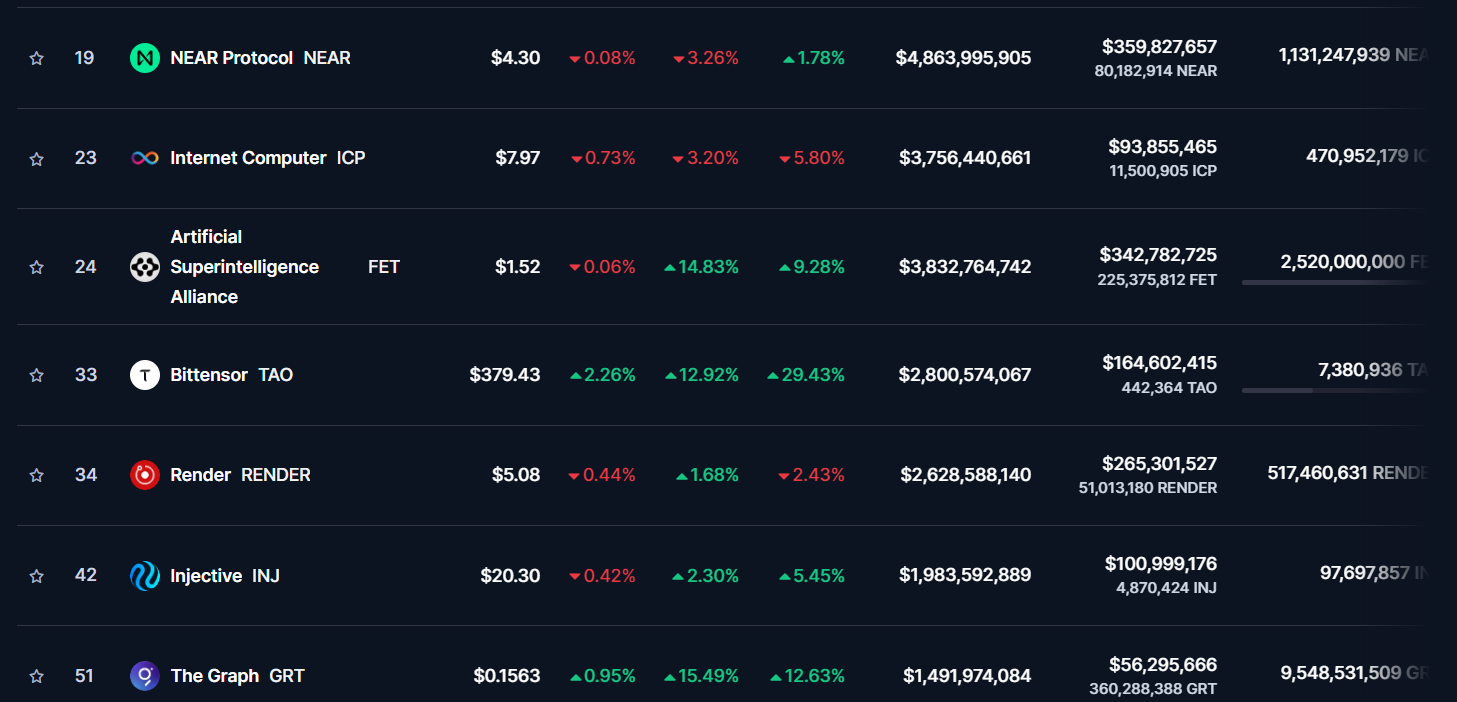Star NEAR Protocol to add to watchlist
This screenshot has height=702, width=1457.
click(37, 58)
